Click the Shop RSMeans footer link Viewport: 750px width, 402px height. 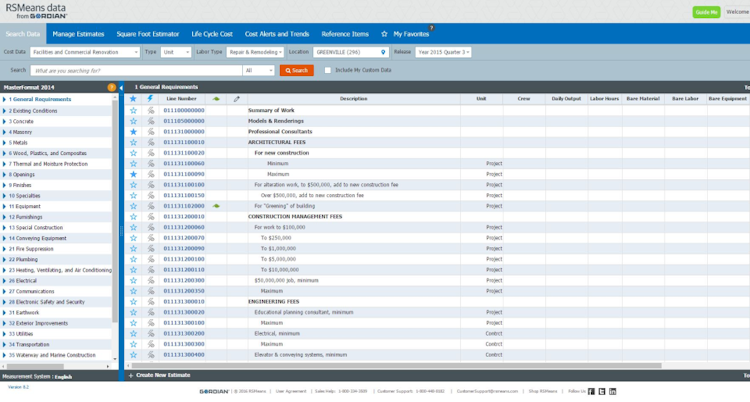[x=542, y=391]
